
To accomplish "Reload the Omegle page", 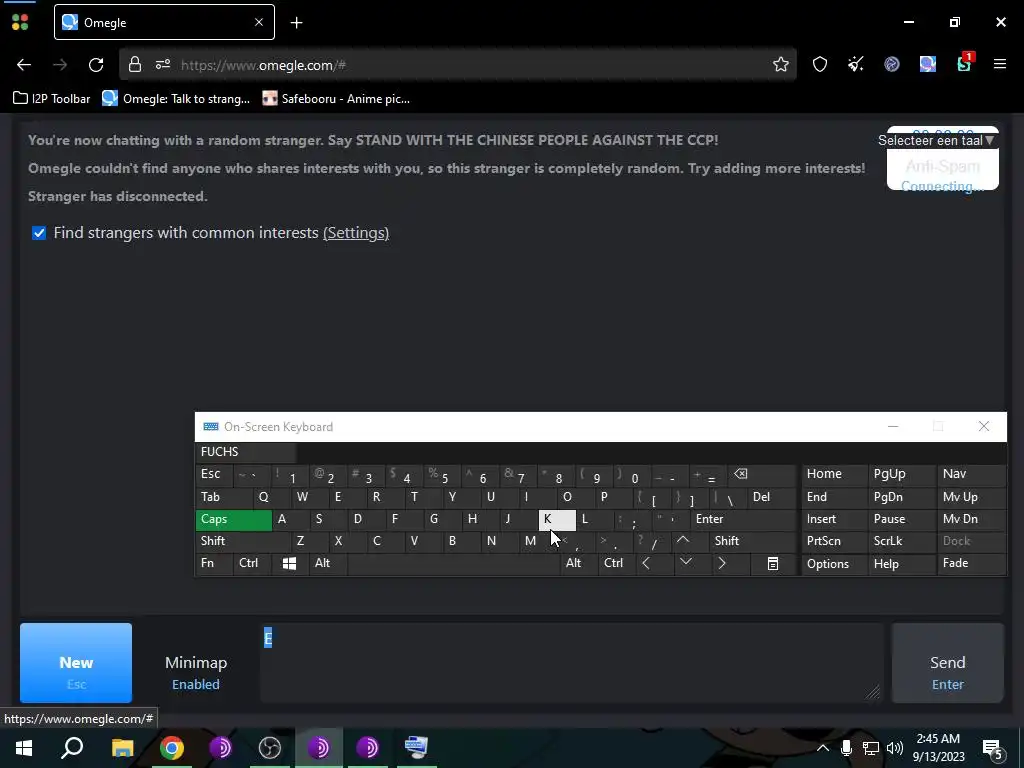I will pyautogui.click(x=96, y=65).
